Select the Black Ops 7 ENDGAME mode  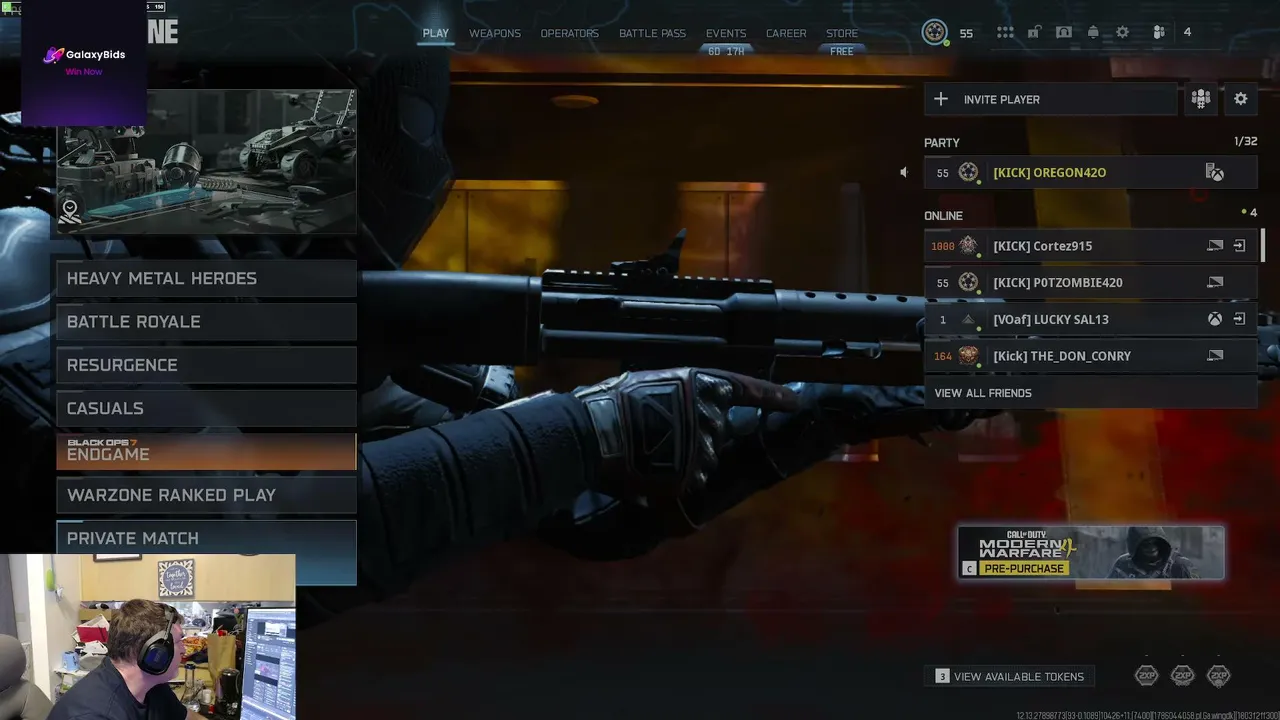(x=206, y=451)
